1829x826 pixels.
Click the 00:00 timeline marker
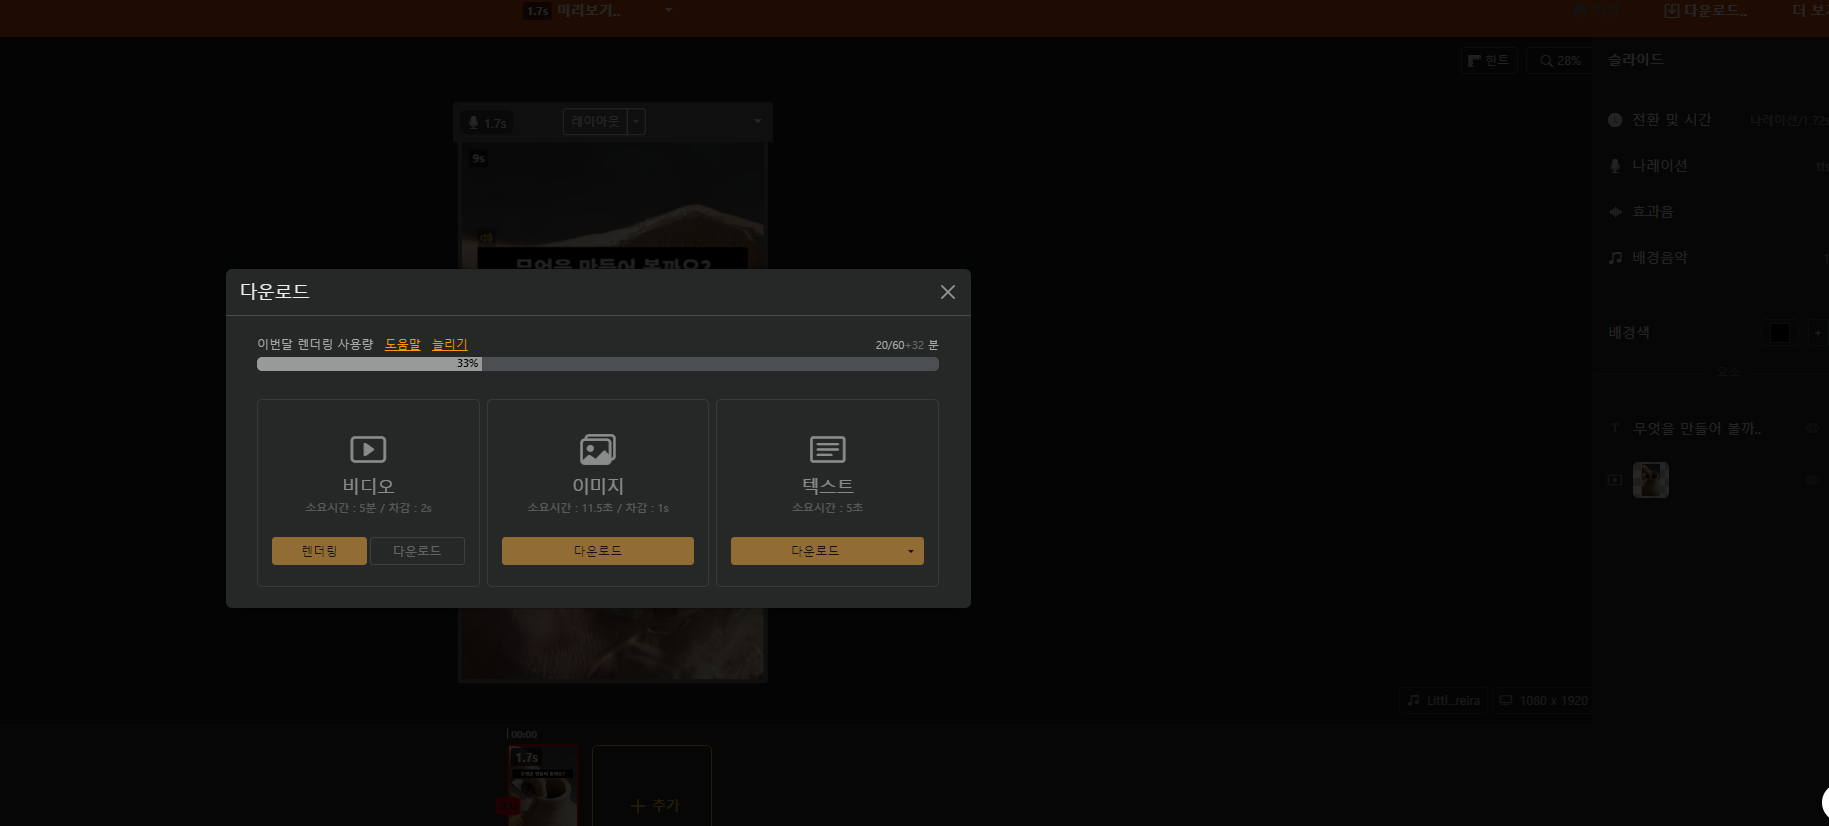pos(524,734)
